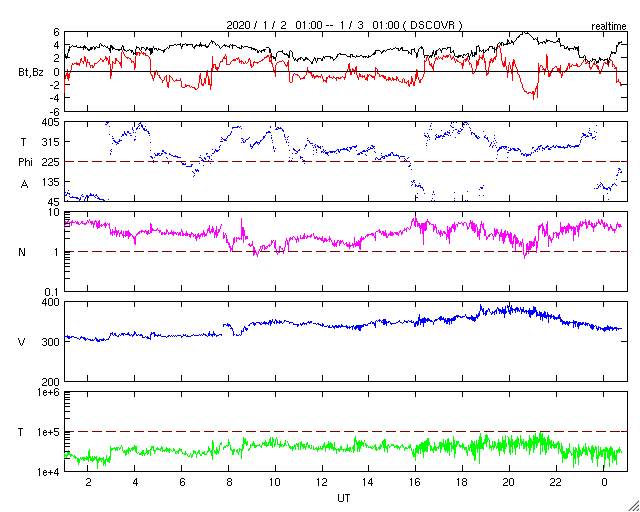Image resolution: width=640 pixels, height=512 pixels.
Task: Click the "22" hour tick on the UT axis
Action: coord(556,483)
